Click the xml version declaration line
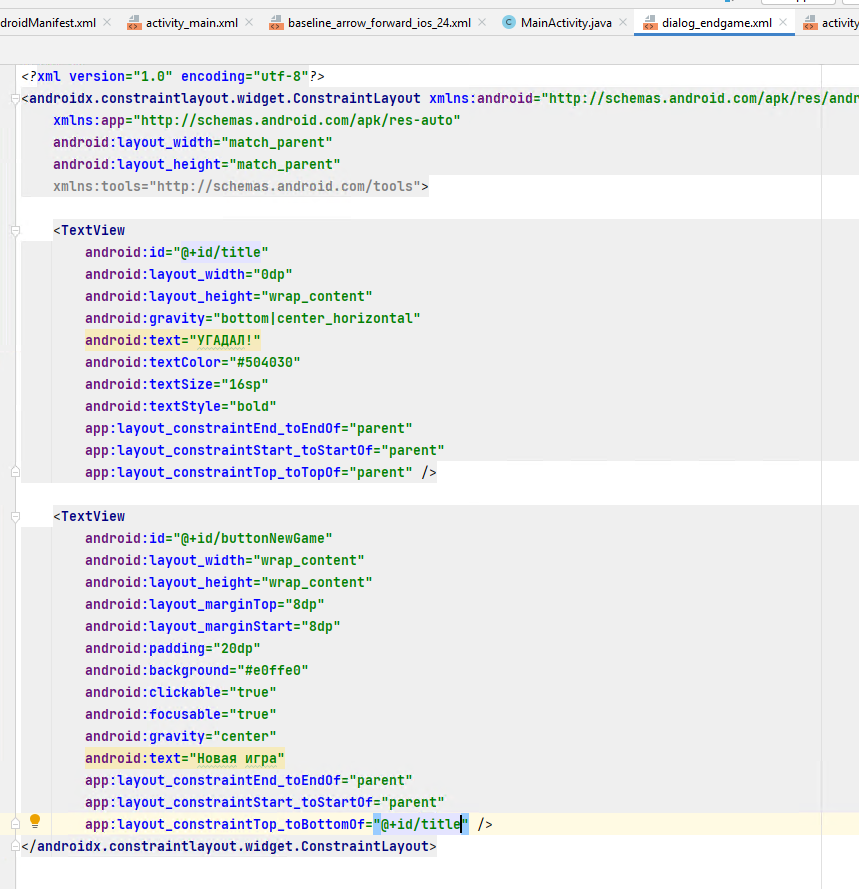 (173, 77)
